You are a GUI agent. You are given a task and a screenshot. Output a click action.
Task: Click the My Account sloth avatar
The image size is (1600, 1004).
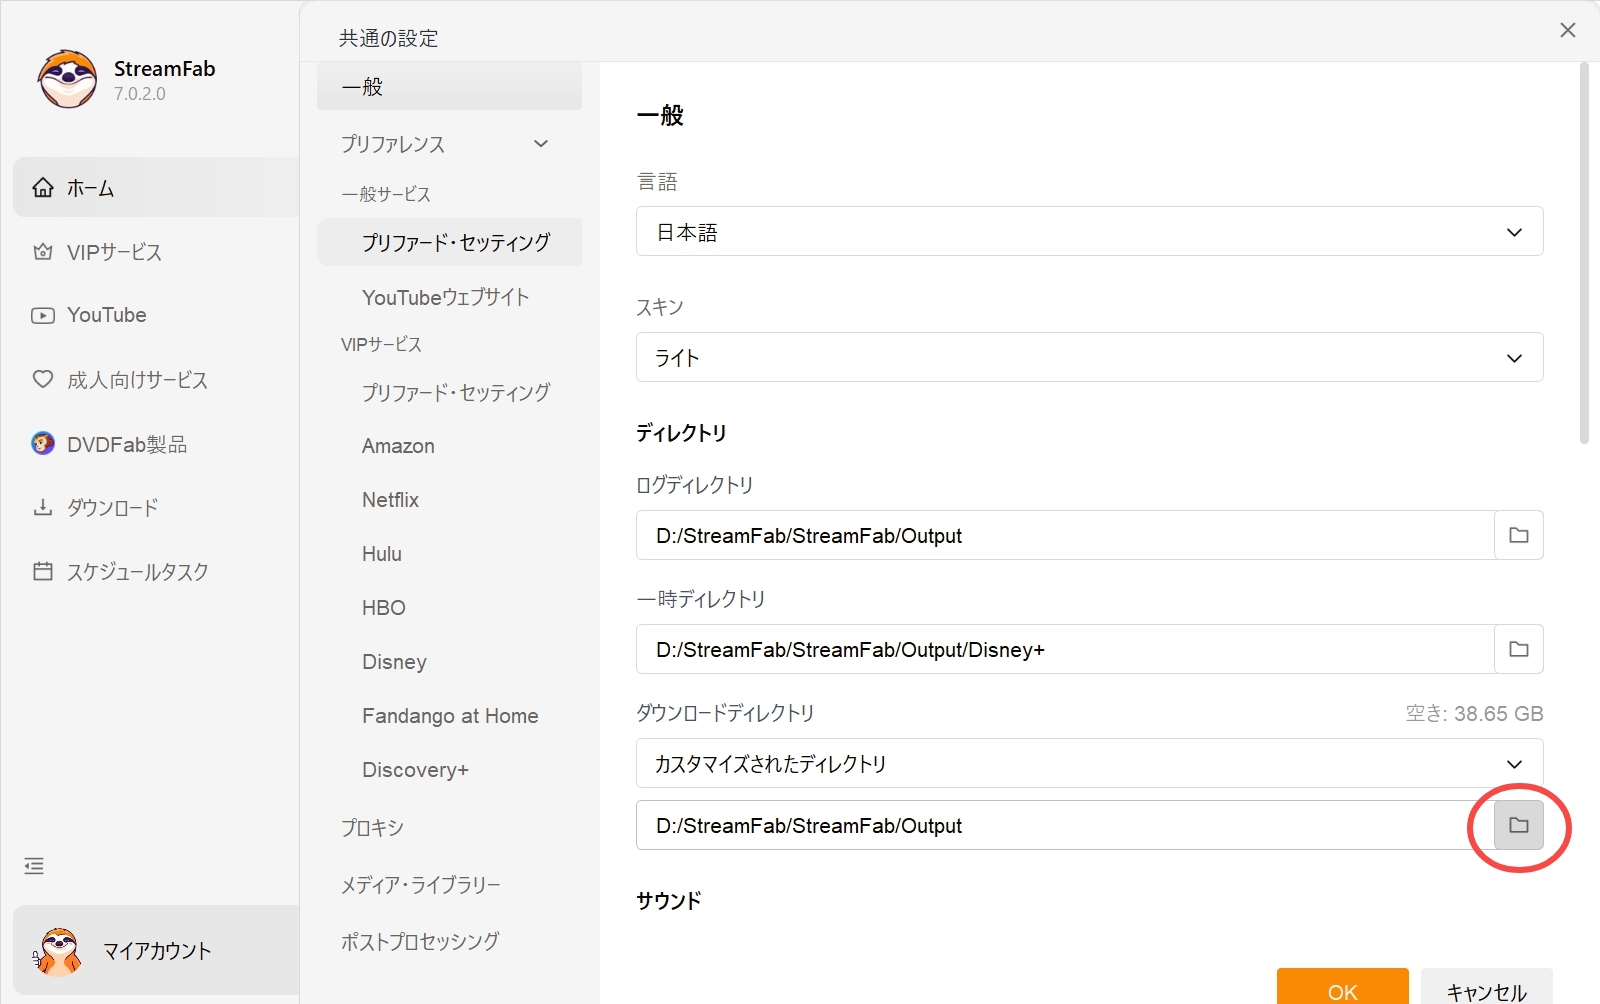58,951
